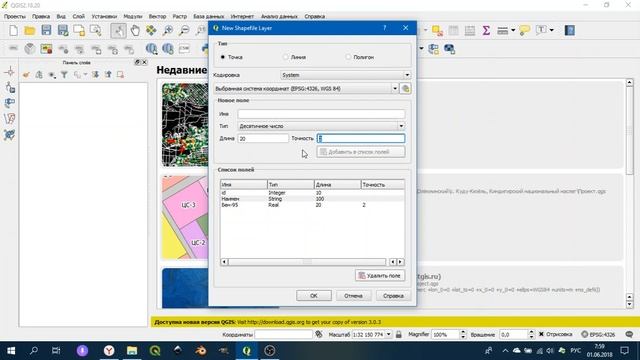
Task: Open the Вектор menu
Action: (157, 16)
